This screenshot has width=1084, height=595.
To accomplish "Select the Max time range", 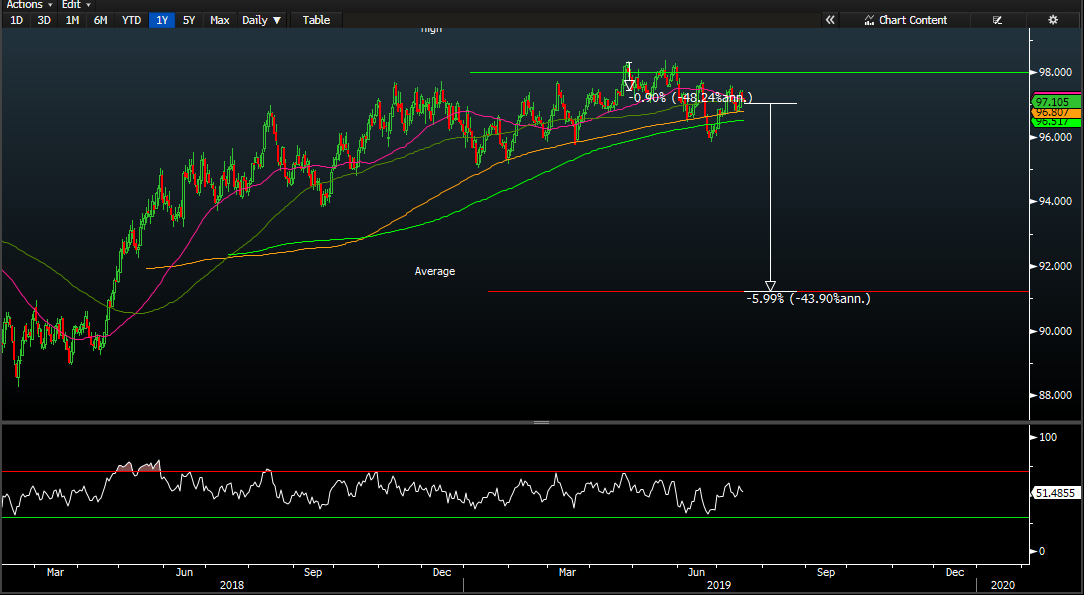I will (220, 20).
